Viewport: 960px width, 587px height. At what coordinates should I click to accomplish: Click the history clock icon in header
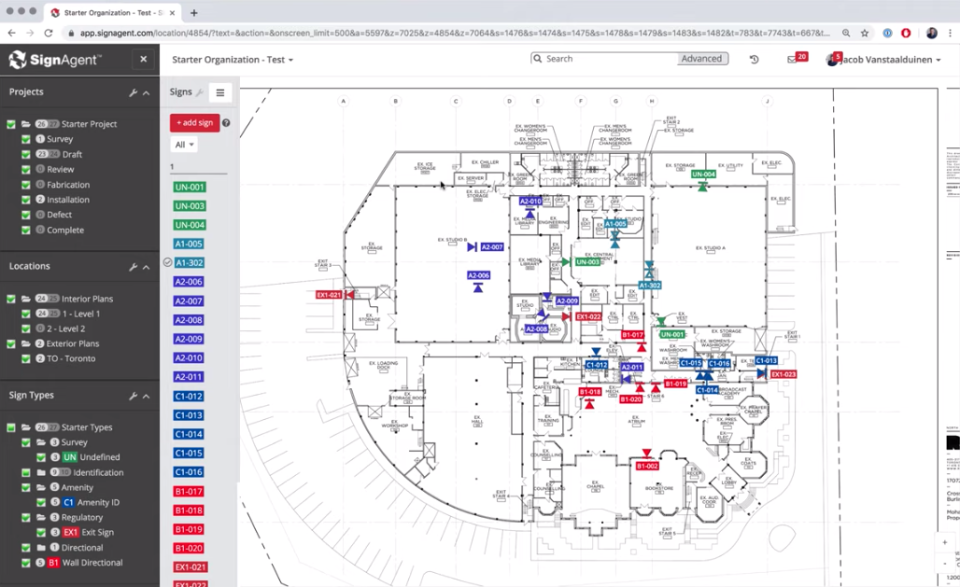754,59
